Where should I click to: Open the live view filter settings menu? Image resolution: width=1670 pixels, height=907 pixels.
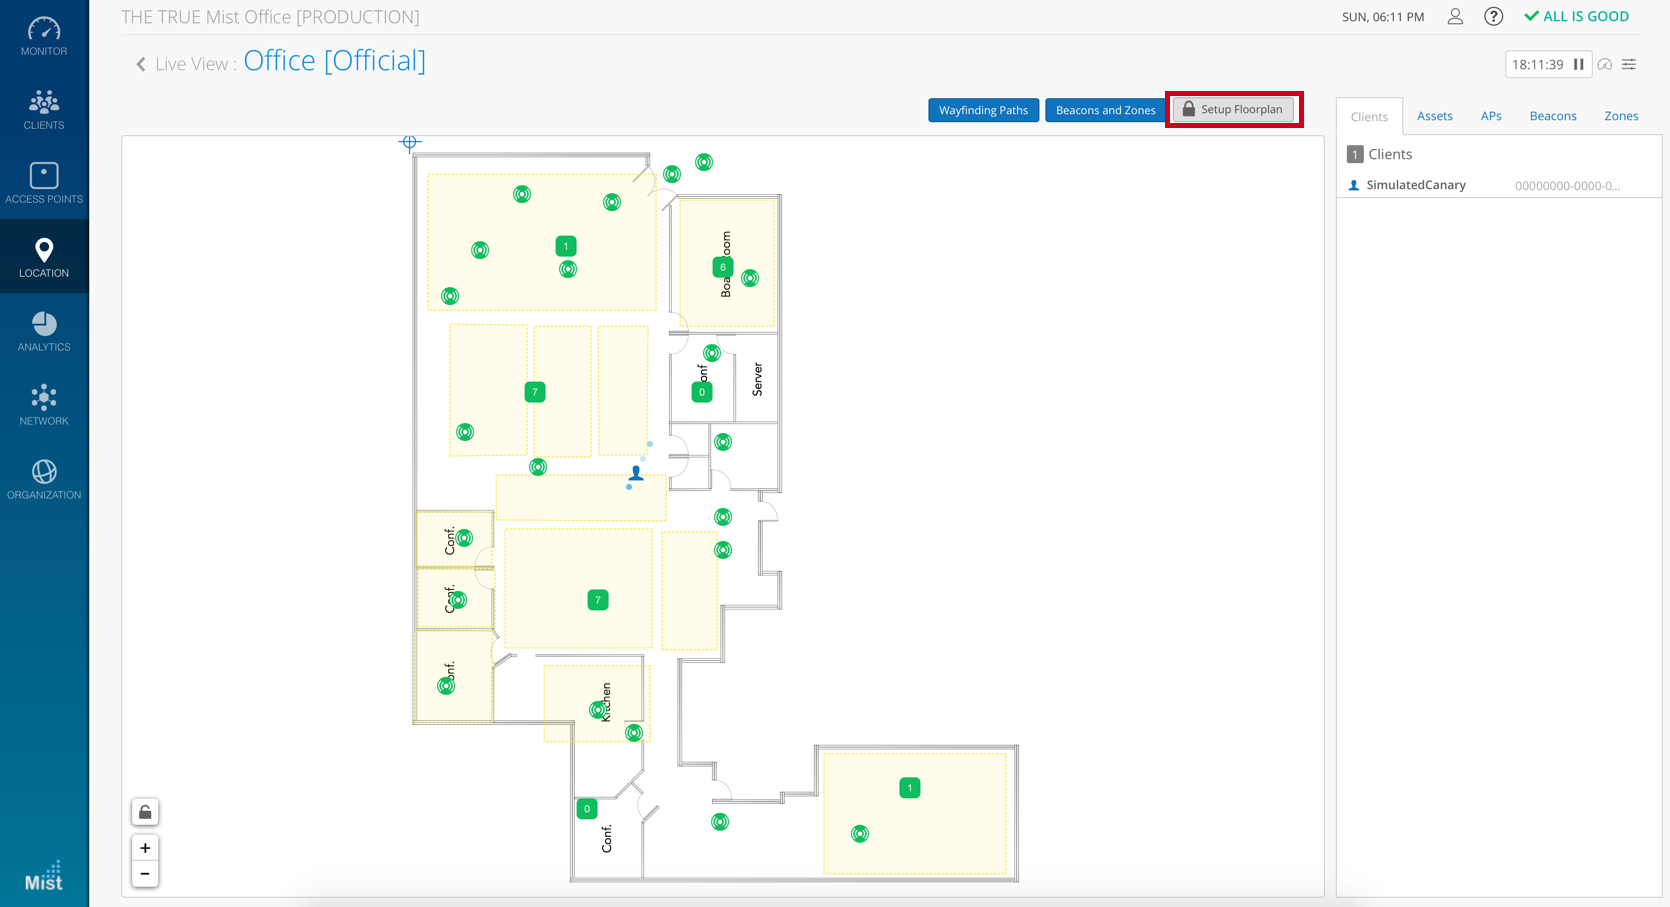(x=1629, y=65)
